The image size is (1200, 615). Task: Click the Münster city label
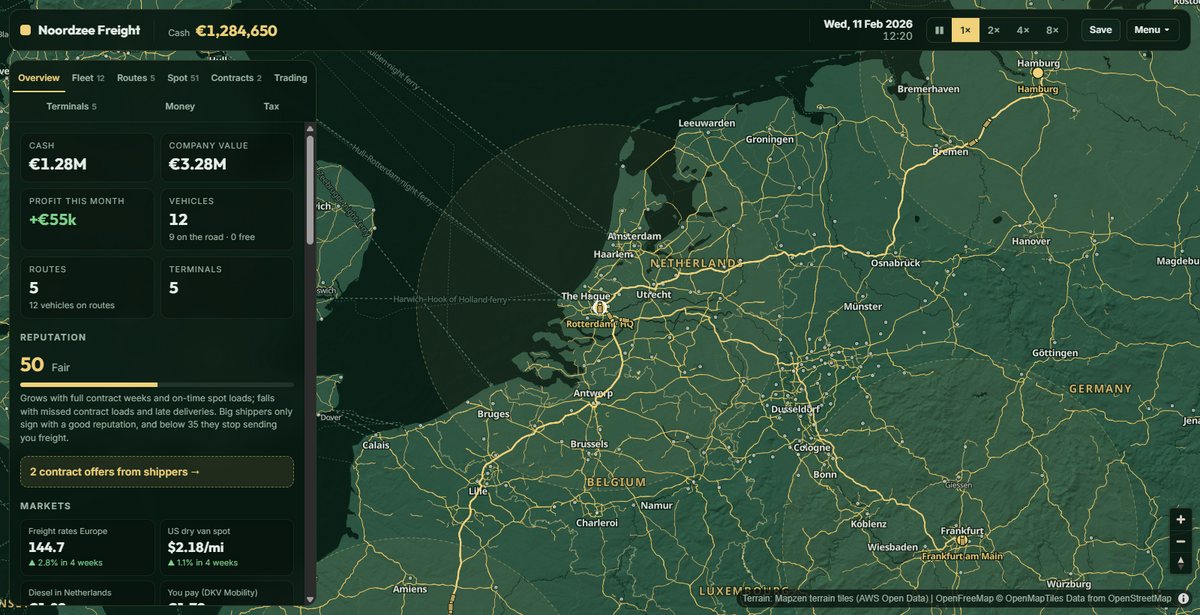pos(863,307)
